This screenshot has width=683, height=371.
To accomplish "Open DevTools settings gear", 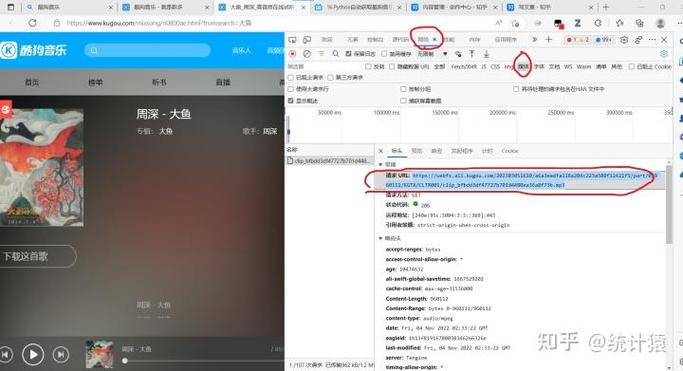I will 624,40.
